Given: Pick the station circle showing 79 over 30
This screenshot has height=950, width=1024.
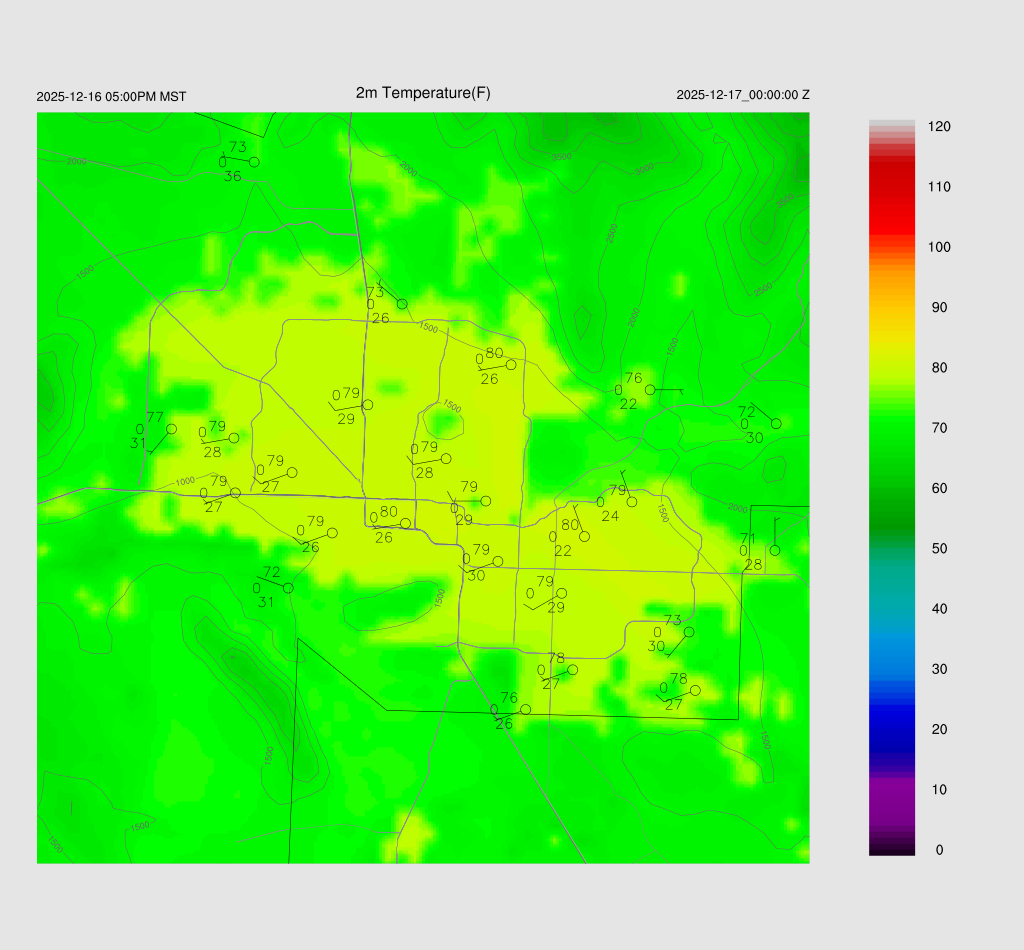Looking at the screenshot, I should (x=498, y=561).
